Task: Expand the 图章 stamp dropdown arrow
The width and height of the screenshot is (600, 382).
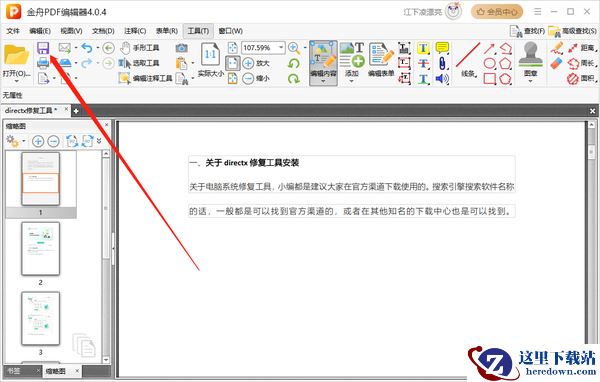Action: (x=530, y=81)
